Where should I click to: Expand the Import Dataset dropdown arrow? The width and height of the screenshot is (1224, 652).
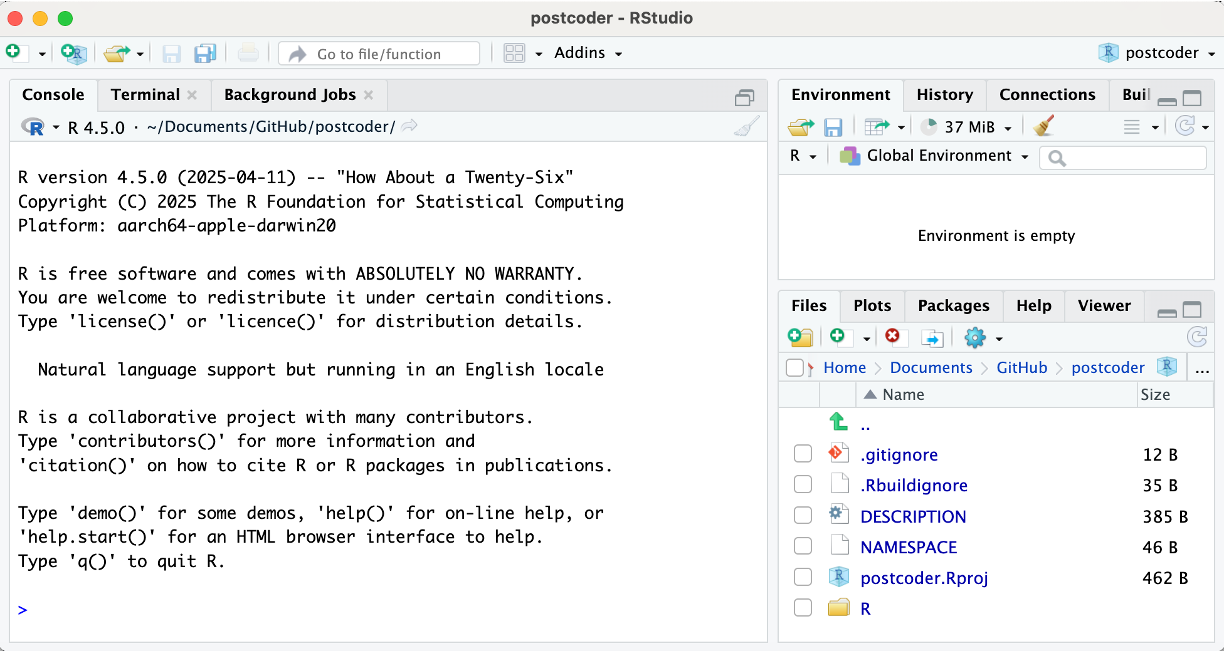[x=901, y=127]
